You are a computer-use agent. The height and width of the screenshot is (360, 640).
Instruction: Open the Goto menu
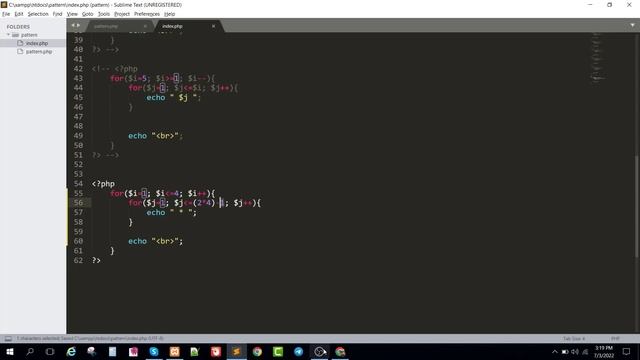tap(87, 14)
